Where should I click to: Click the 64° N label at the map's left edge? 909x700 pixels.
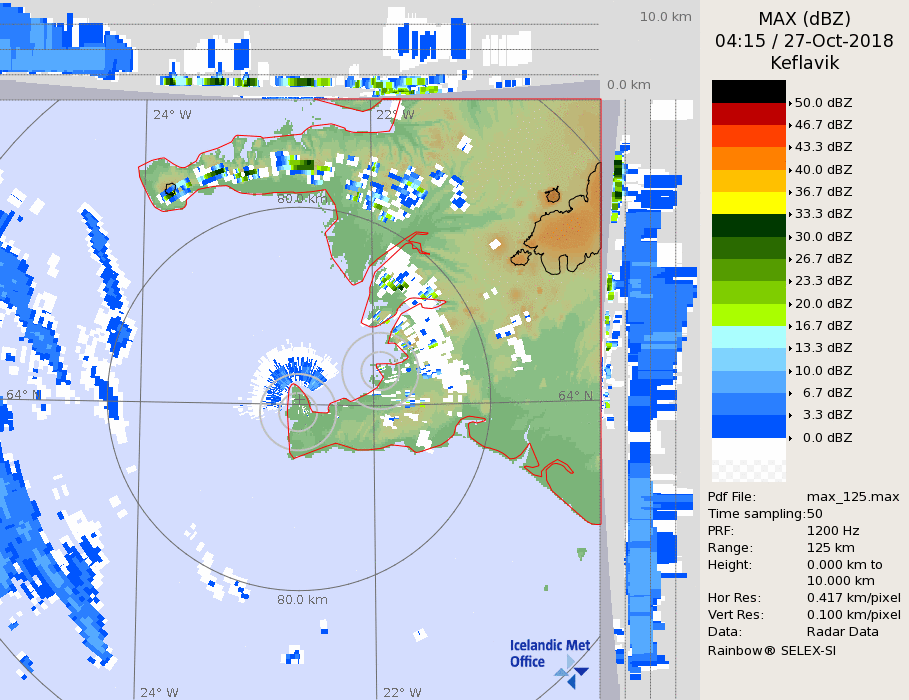[x=22, y=395]
